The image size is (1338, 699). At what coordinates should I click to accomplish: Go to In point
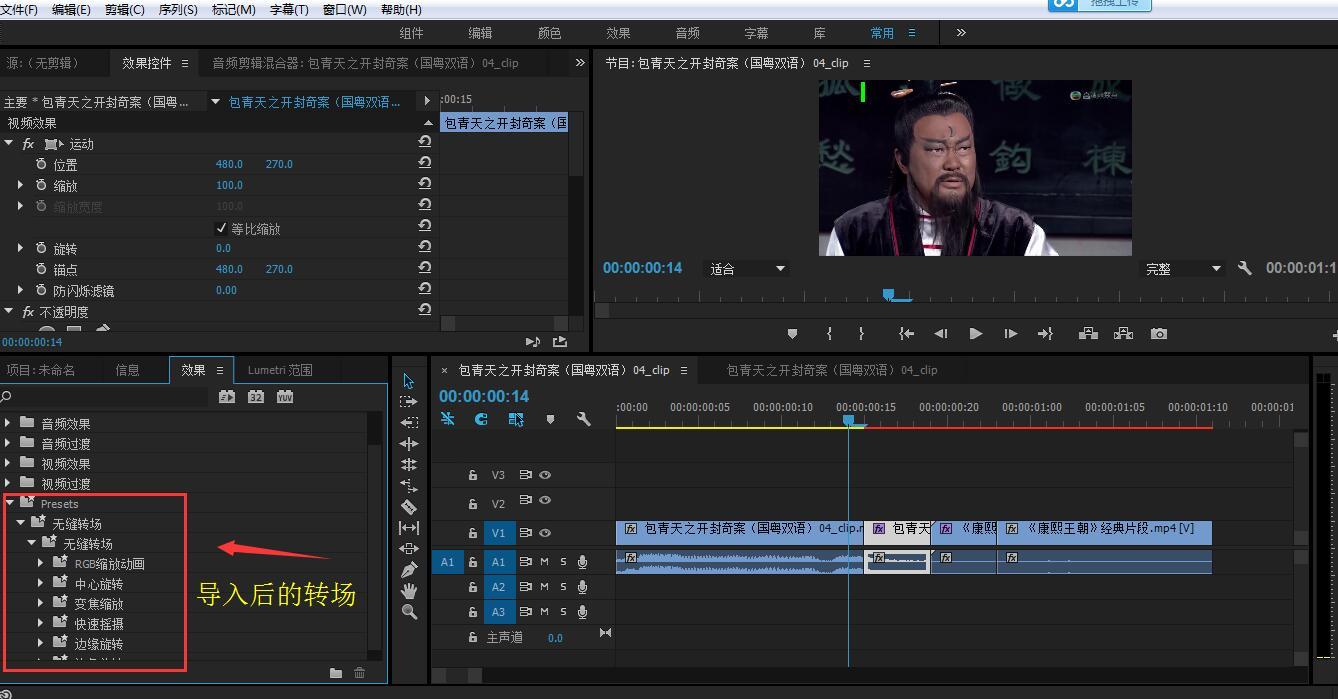coord(906,334)
